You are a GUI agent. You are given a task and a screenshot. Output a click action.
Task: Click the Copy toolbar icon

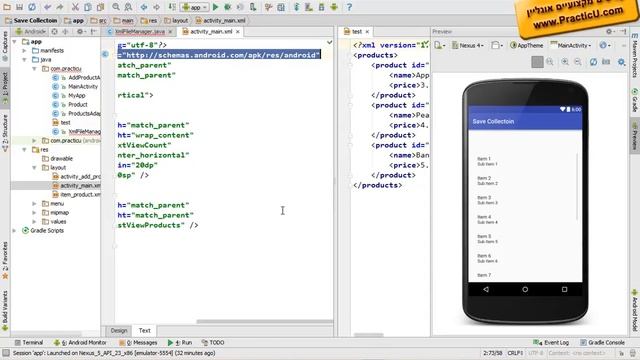click(x=88, y=7)
